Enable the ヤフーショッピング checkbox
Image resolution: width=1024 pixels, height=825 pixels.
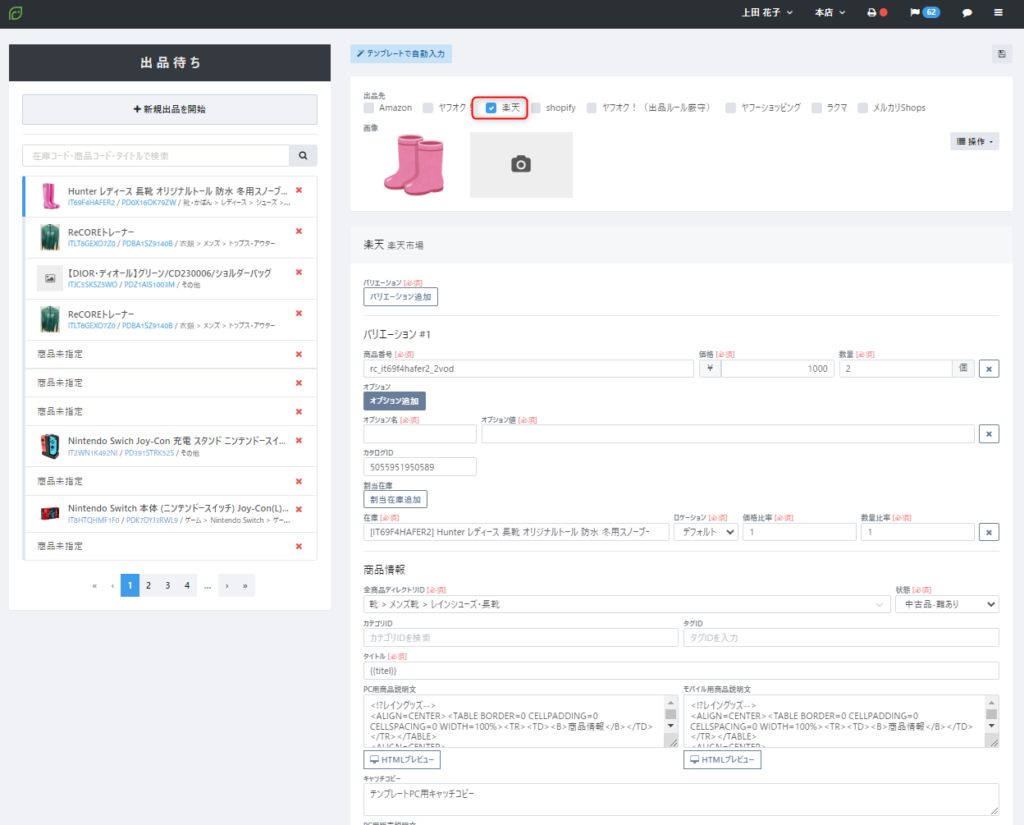(731, 108)
